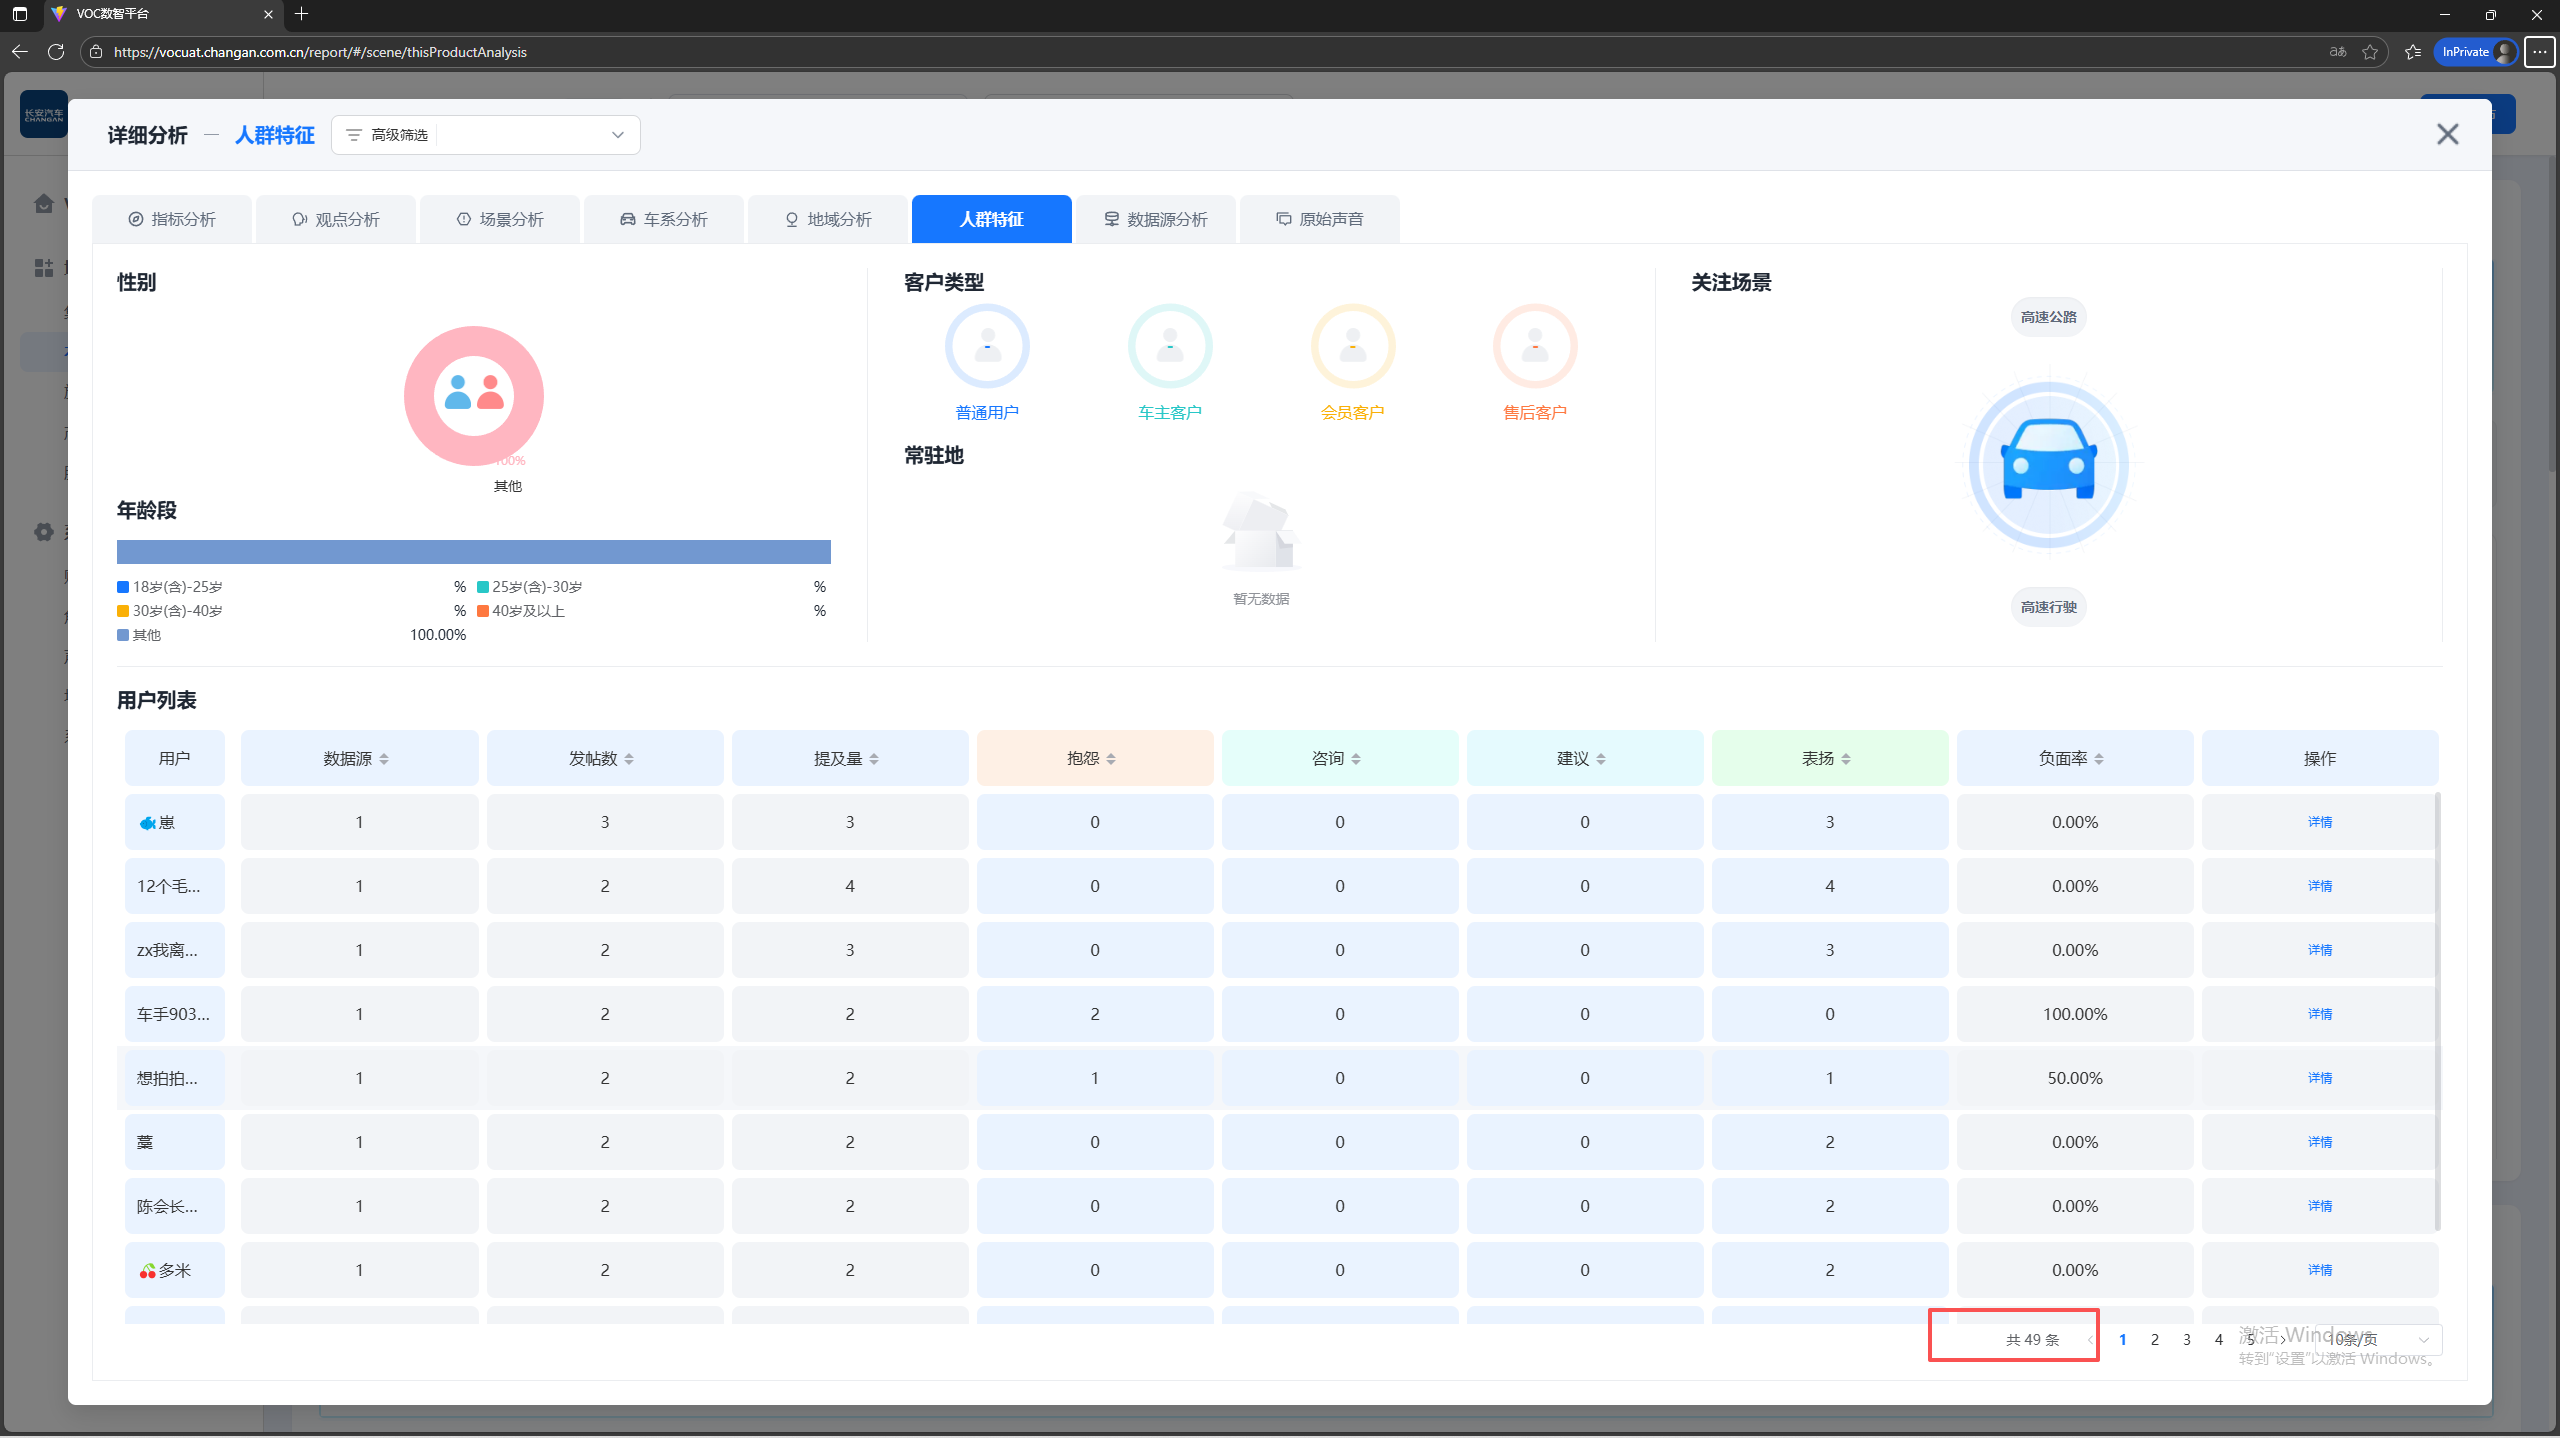Open the 高级筛选 dropdown
Viewport: 2560px width, 1438px height.
click(485, 135)
